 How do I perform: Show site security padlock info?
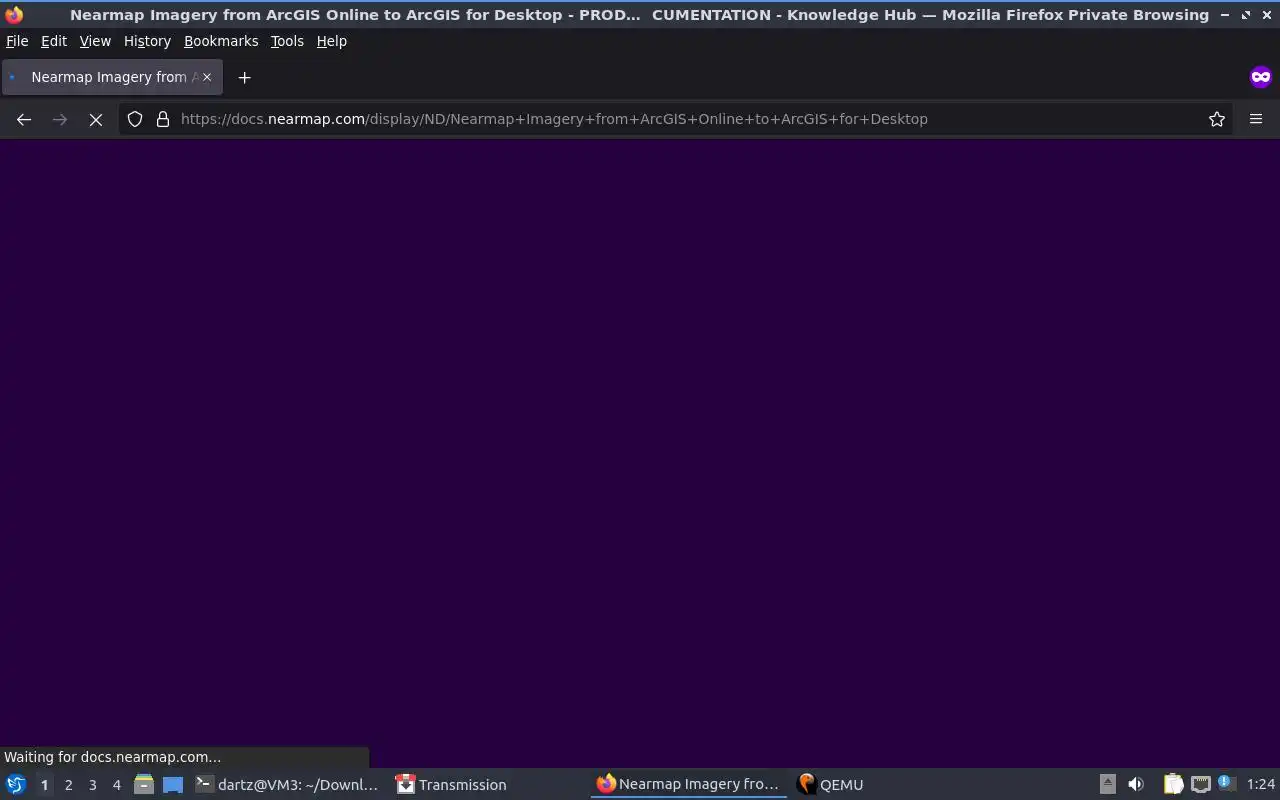pos(163,119)
